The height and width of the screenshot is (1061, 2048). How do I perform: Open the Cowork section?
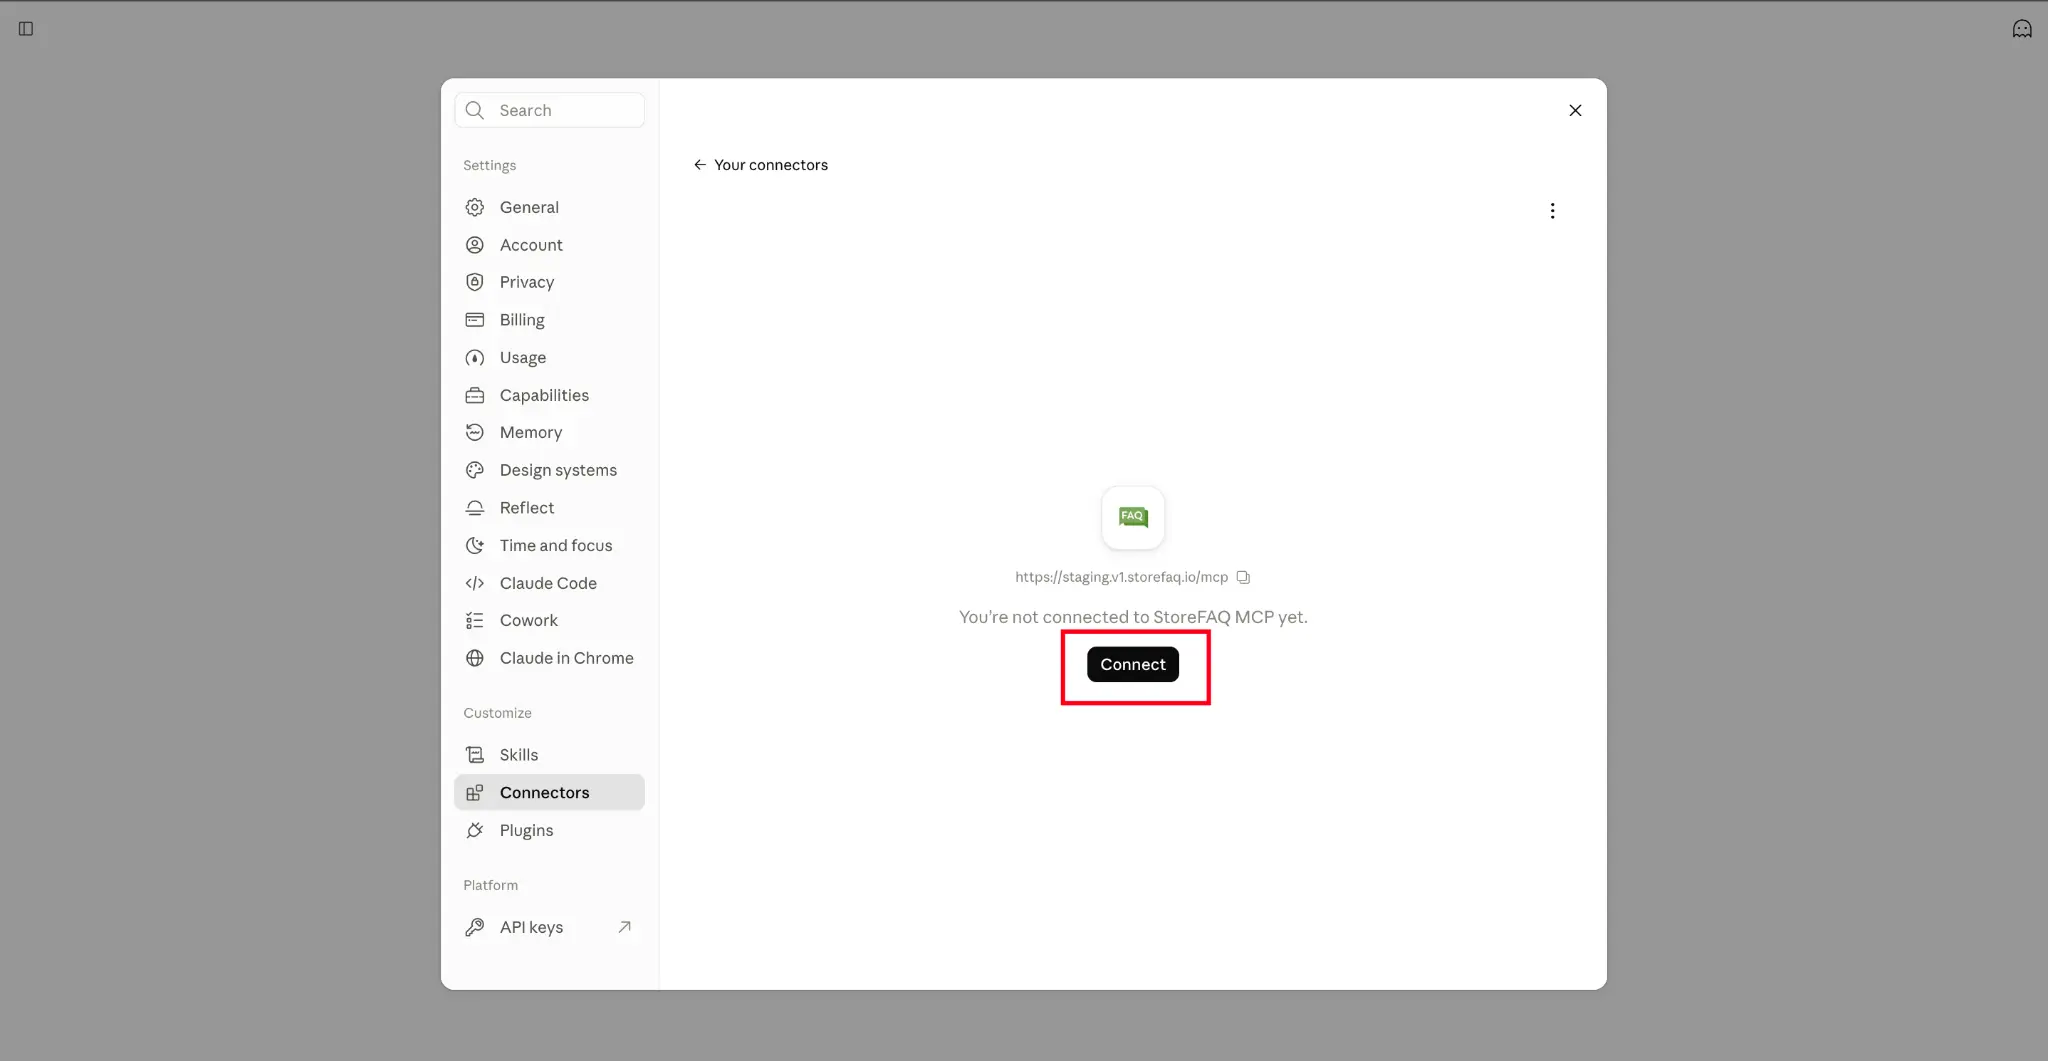(549, 620)
